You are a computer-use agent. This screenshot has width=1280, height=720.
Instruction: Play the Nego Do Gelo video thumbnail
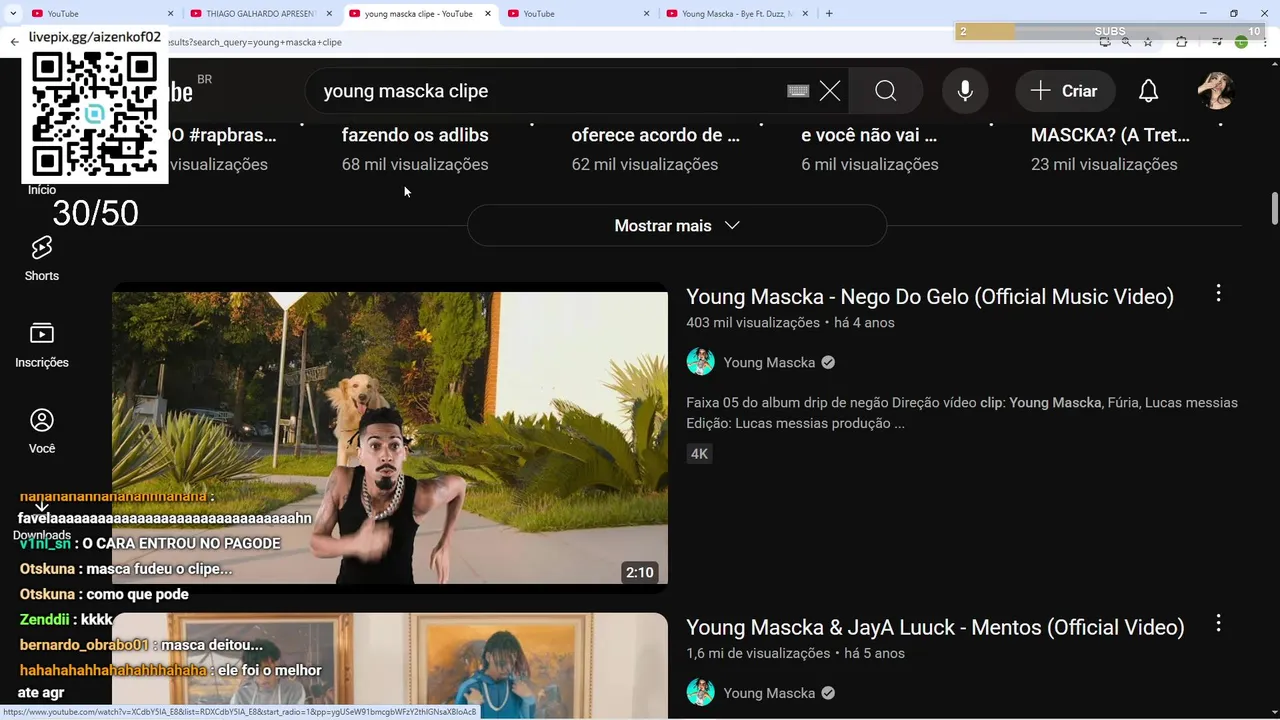pos(390,437)
